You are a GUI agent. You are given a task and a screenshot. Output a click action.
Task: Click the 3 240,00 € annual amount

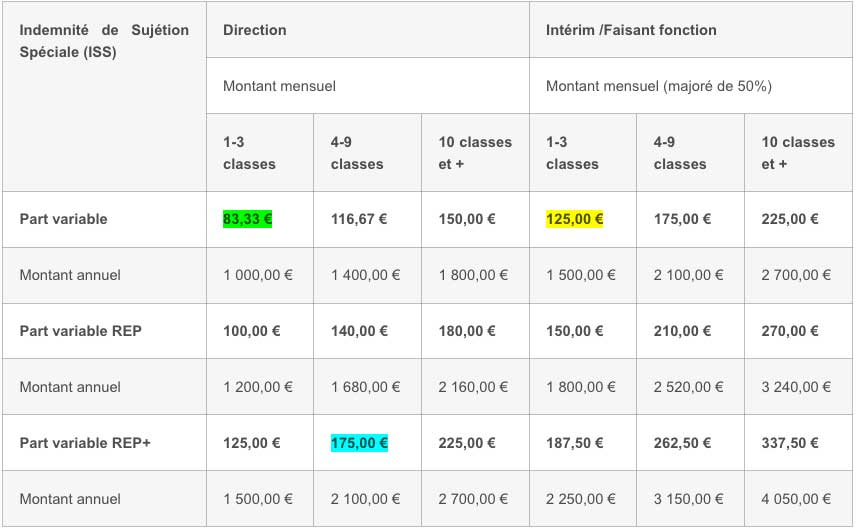point(796,387)
